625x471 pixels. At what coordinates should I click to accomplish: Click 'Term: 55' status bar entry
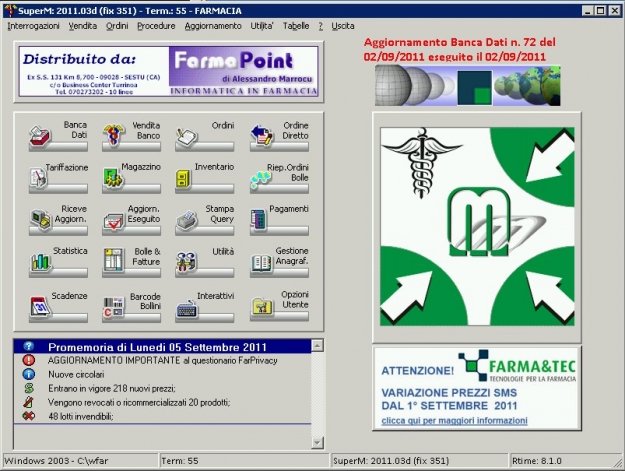(x=244, y=461)
